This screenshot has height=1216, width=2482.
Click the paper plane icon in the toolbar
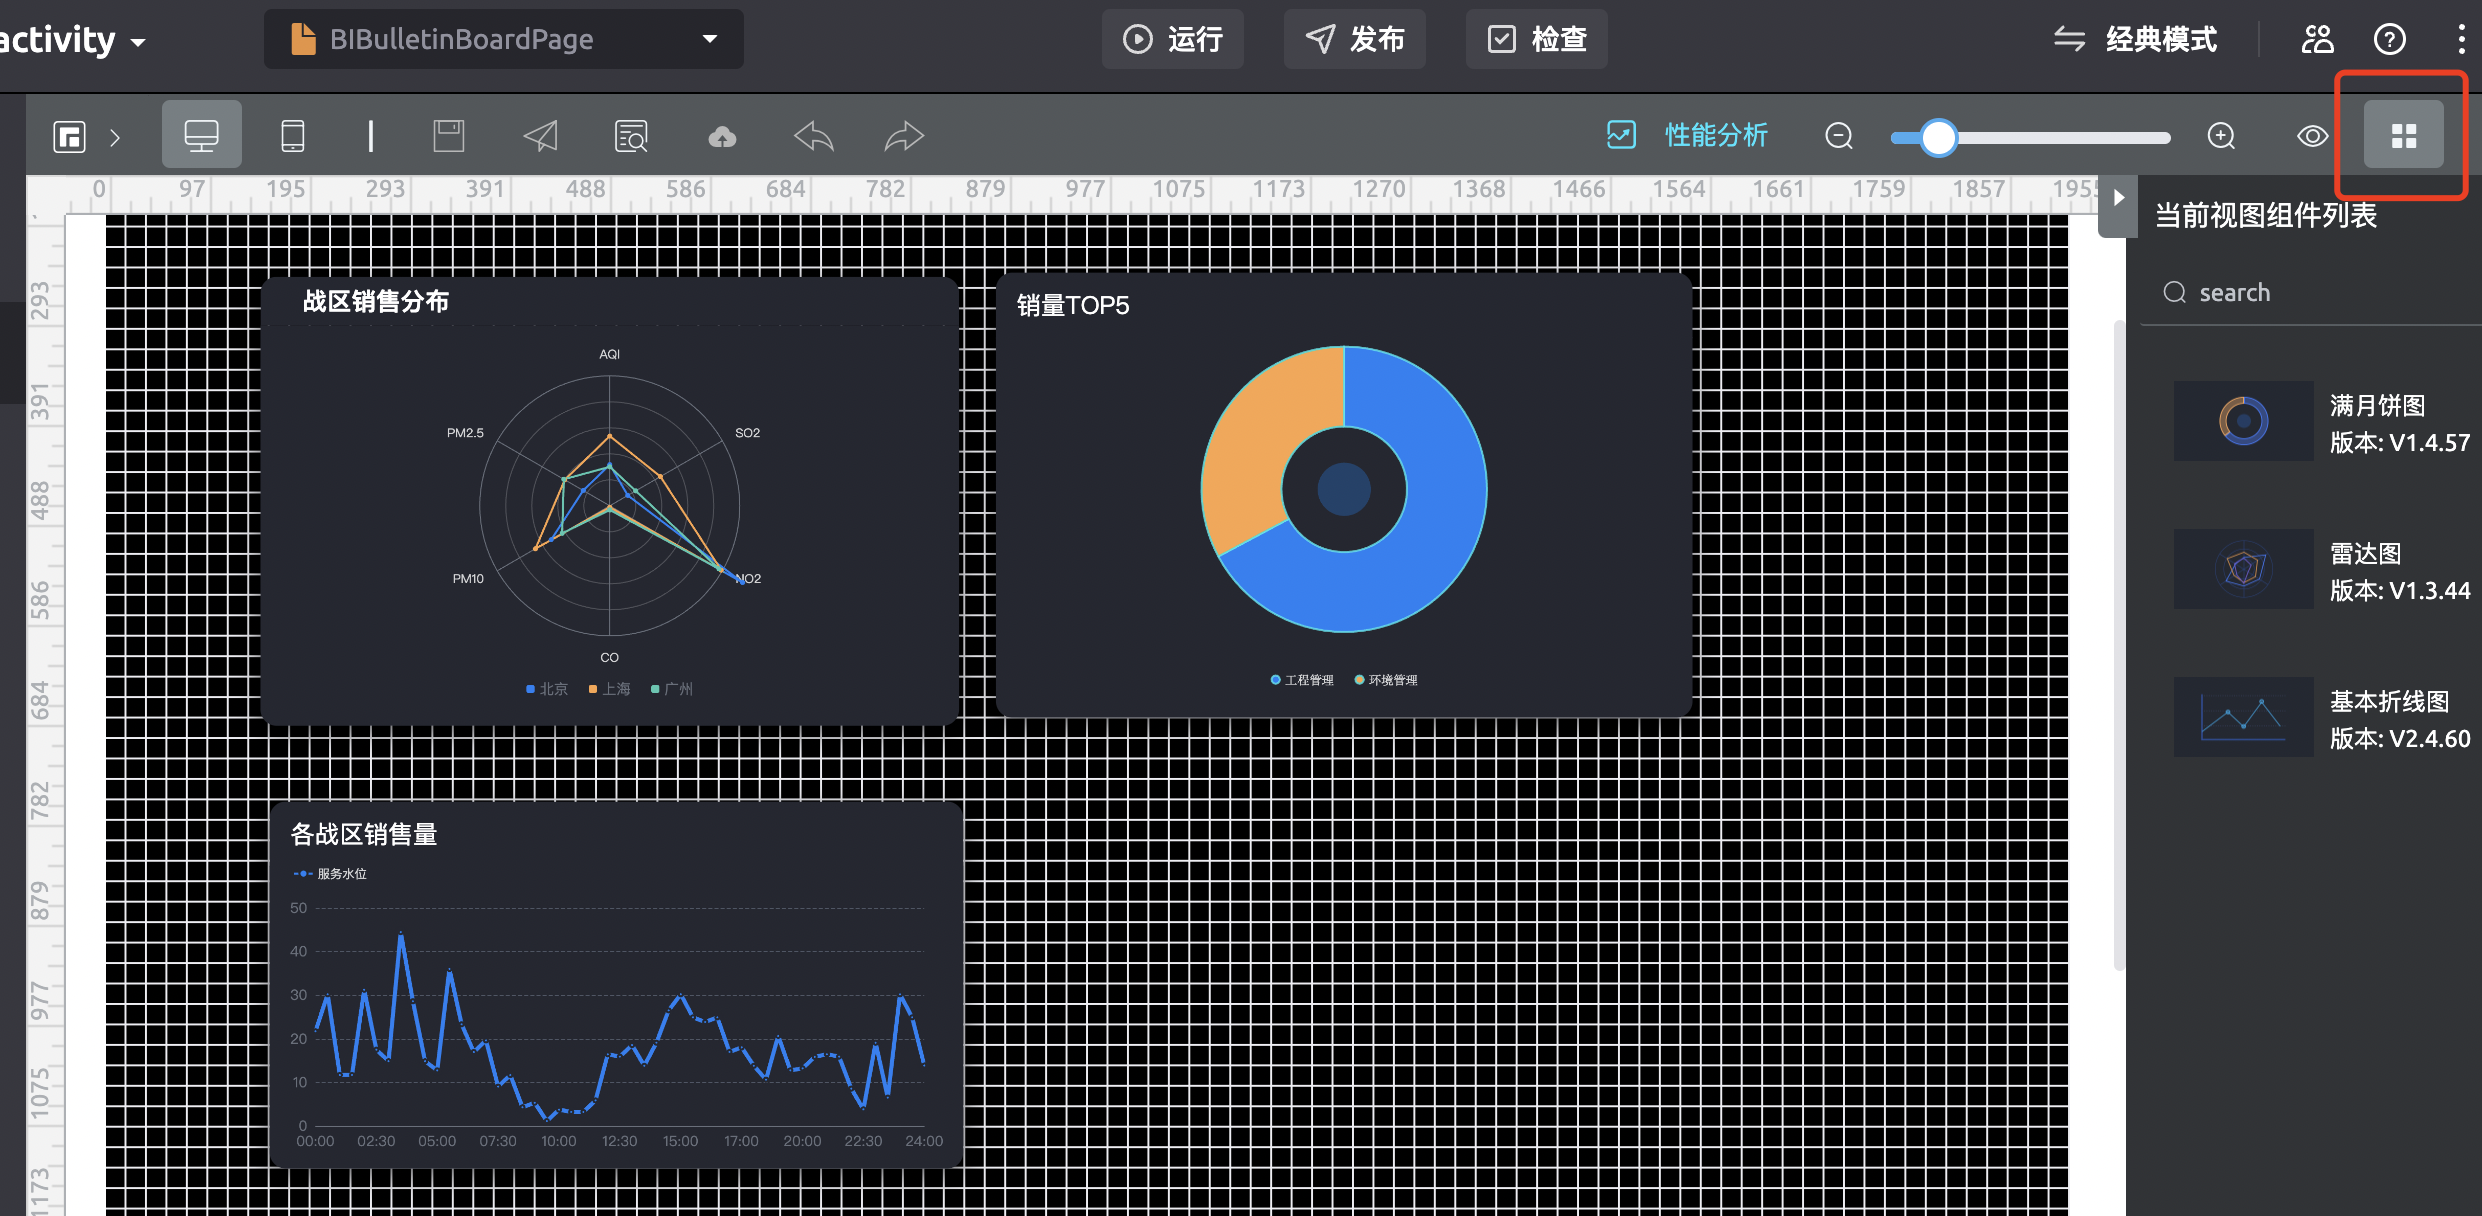coord(541,135)
